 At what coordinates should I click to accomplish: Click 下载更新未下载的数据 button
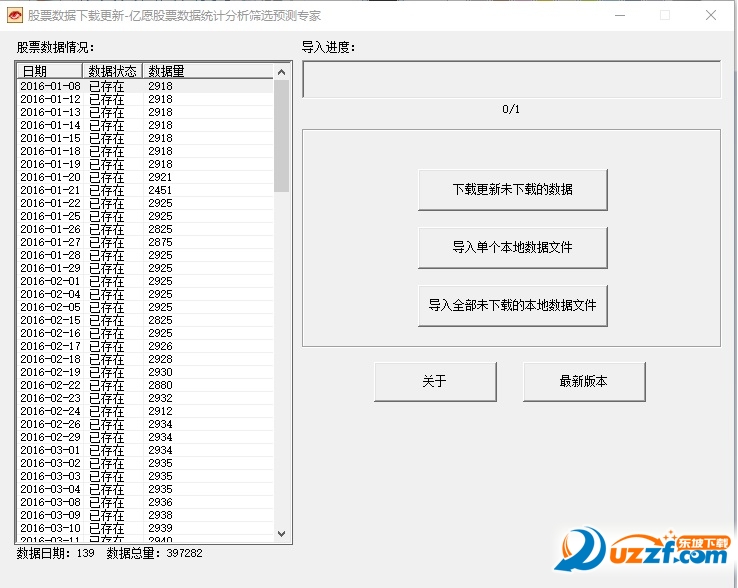click(513, 190)
